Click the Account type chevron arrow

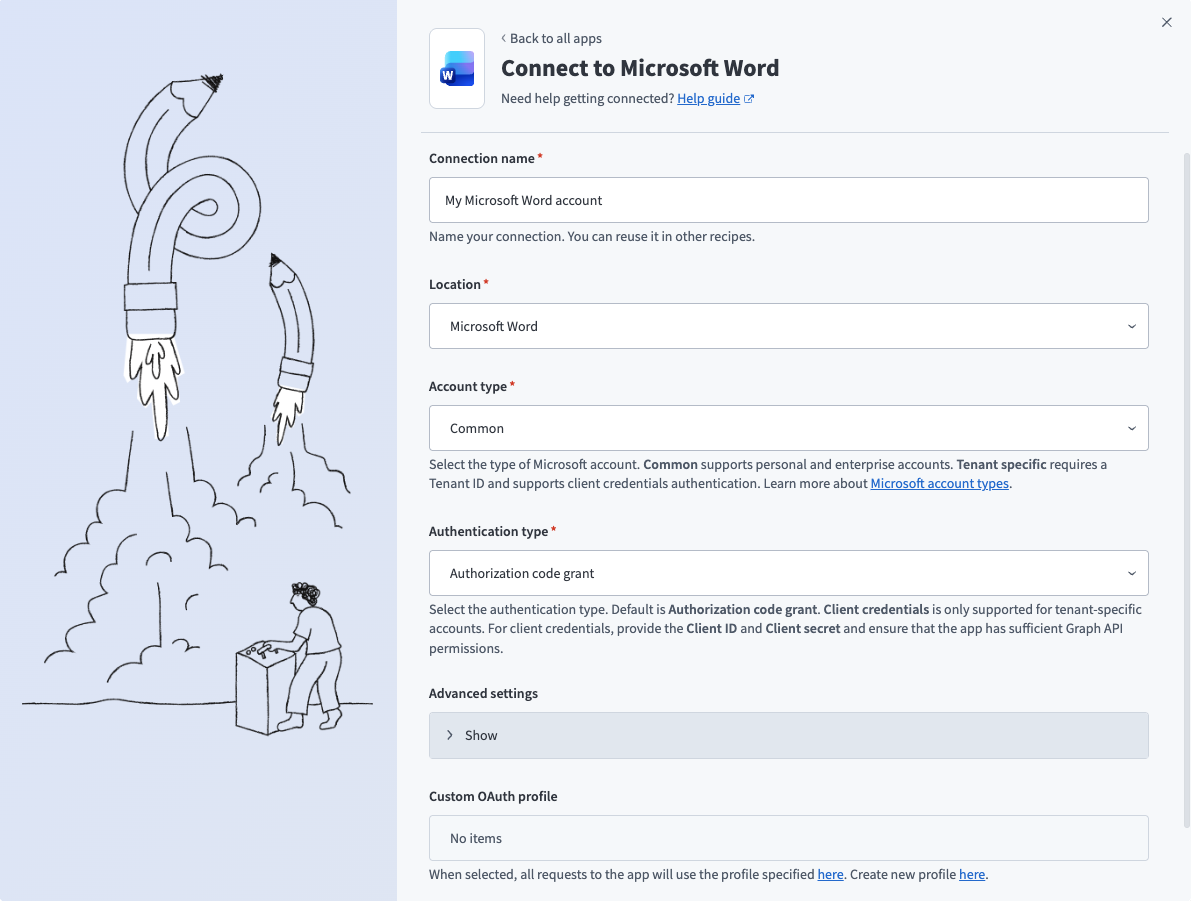[1132, 428]
